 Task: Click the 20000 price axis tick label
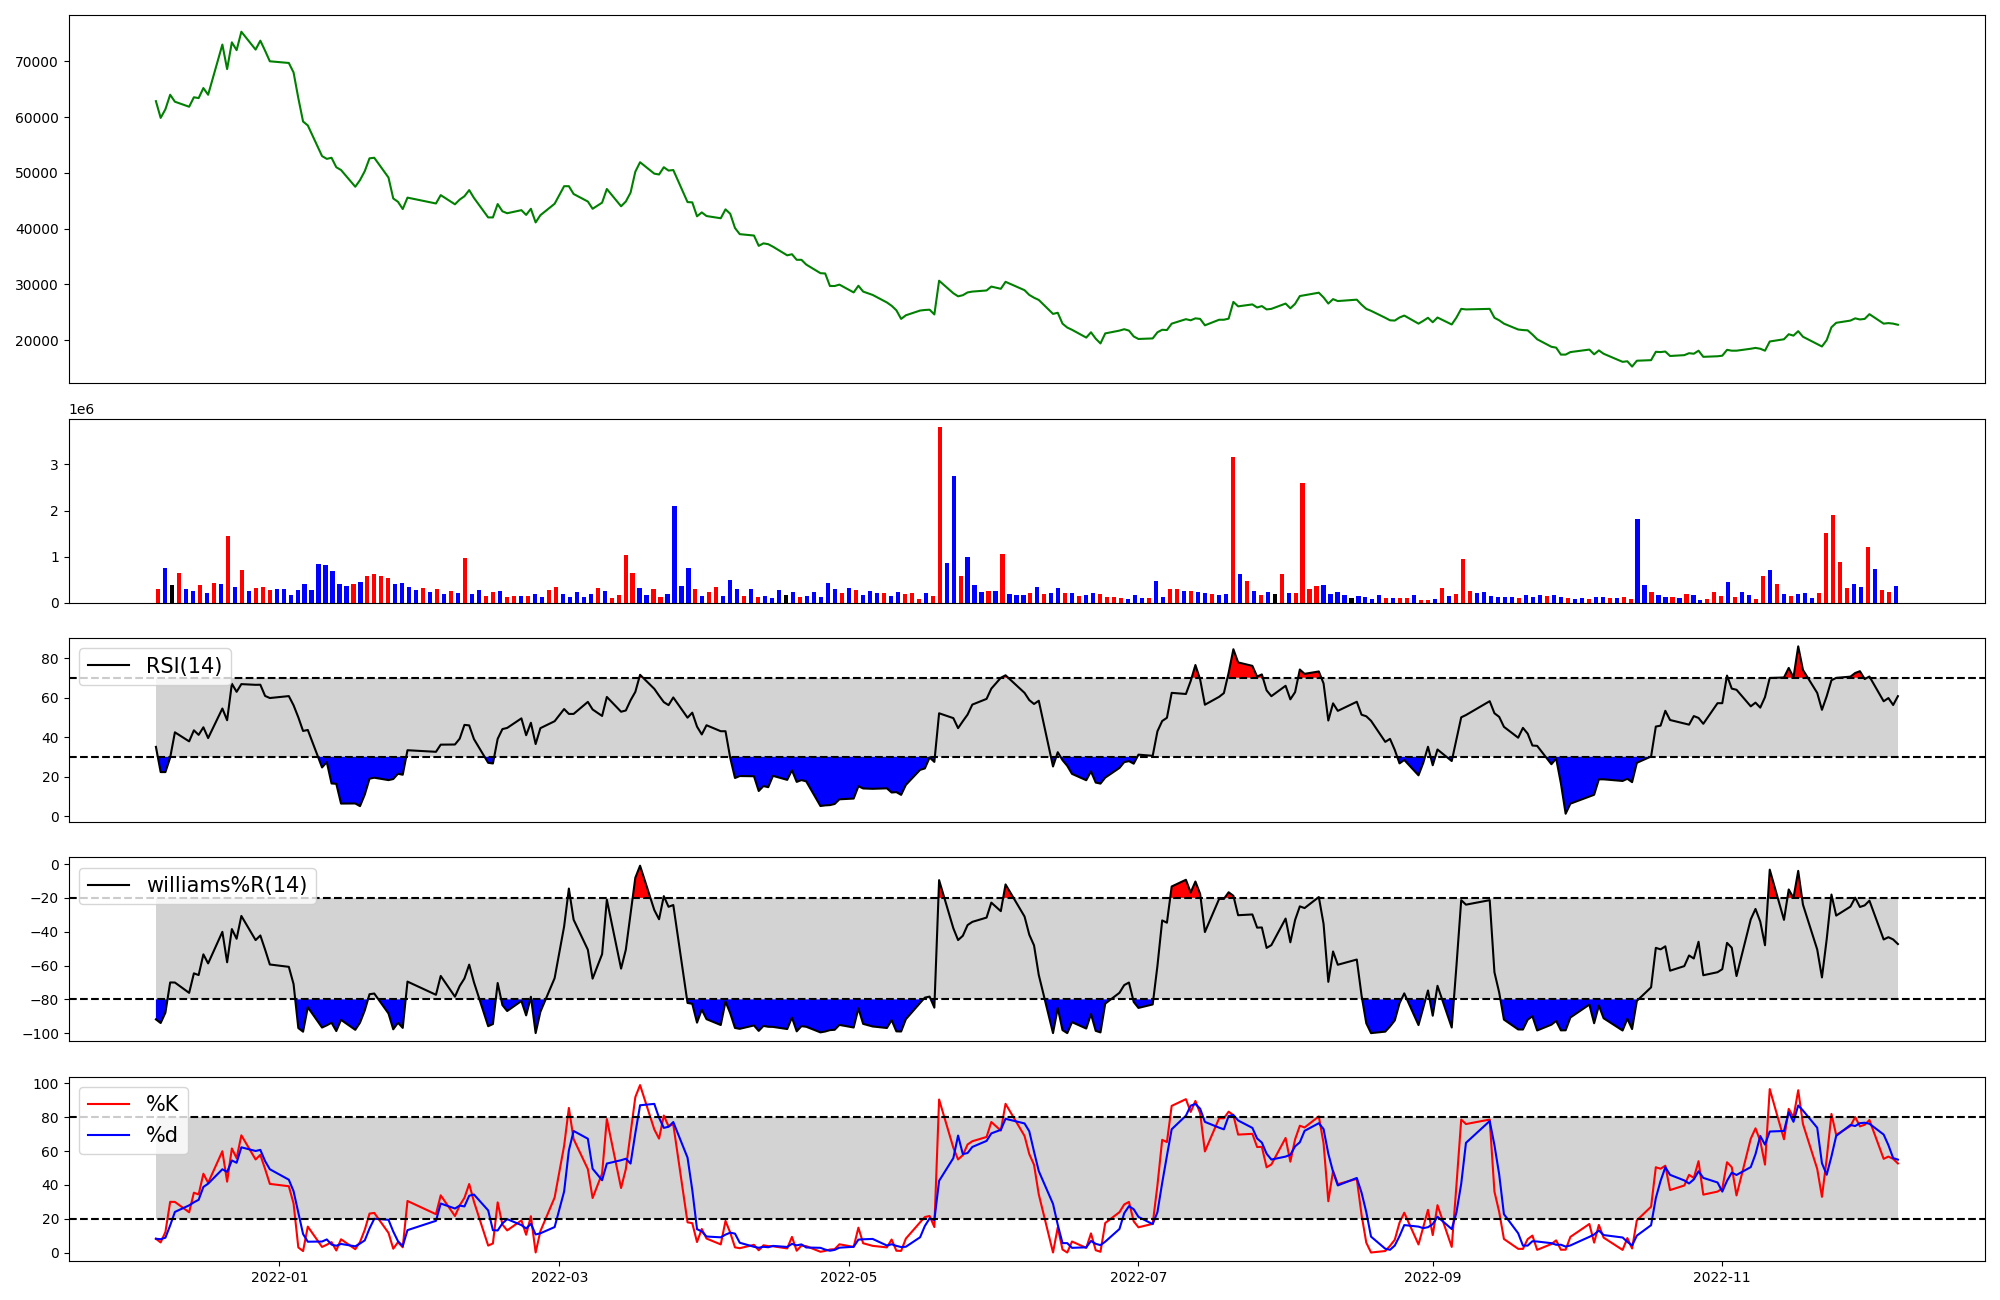[x=37, y=341]
